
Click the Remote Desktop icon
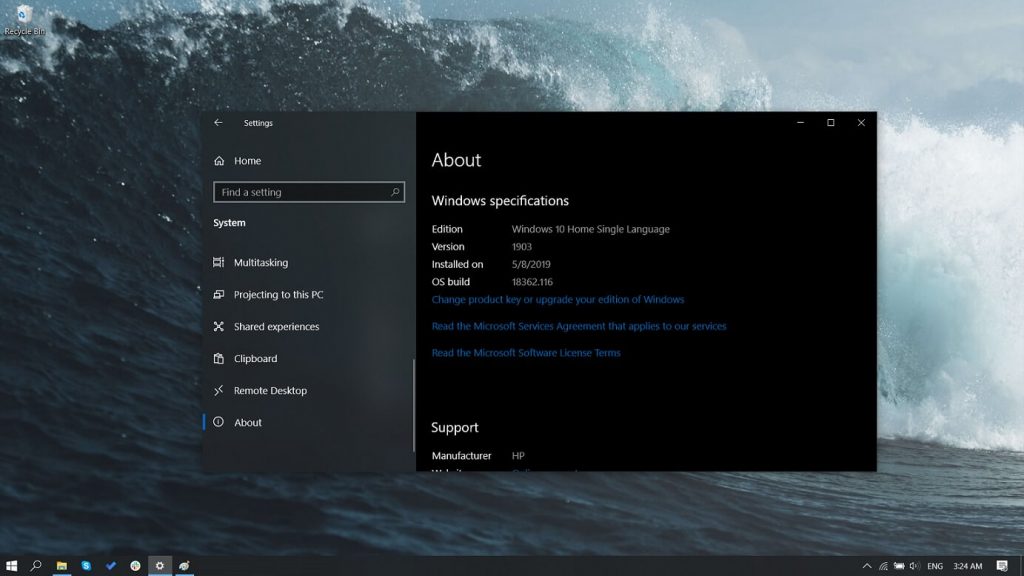point(219,391)
